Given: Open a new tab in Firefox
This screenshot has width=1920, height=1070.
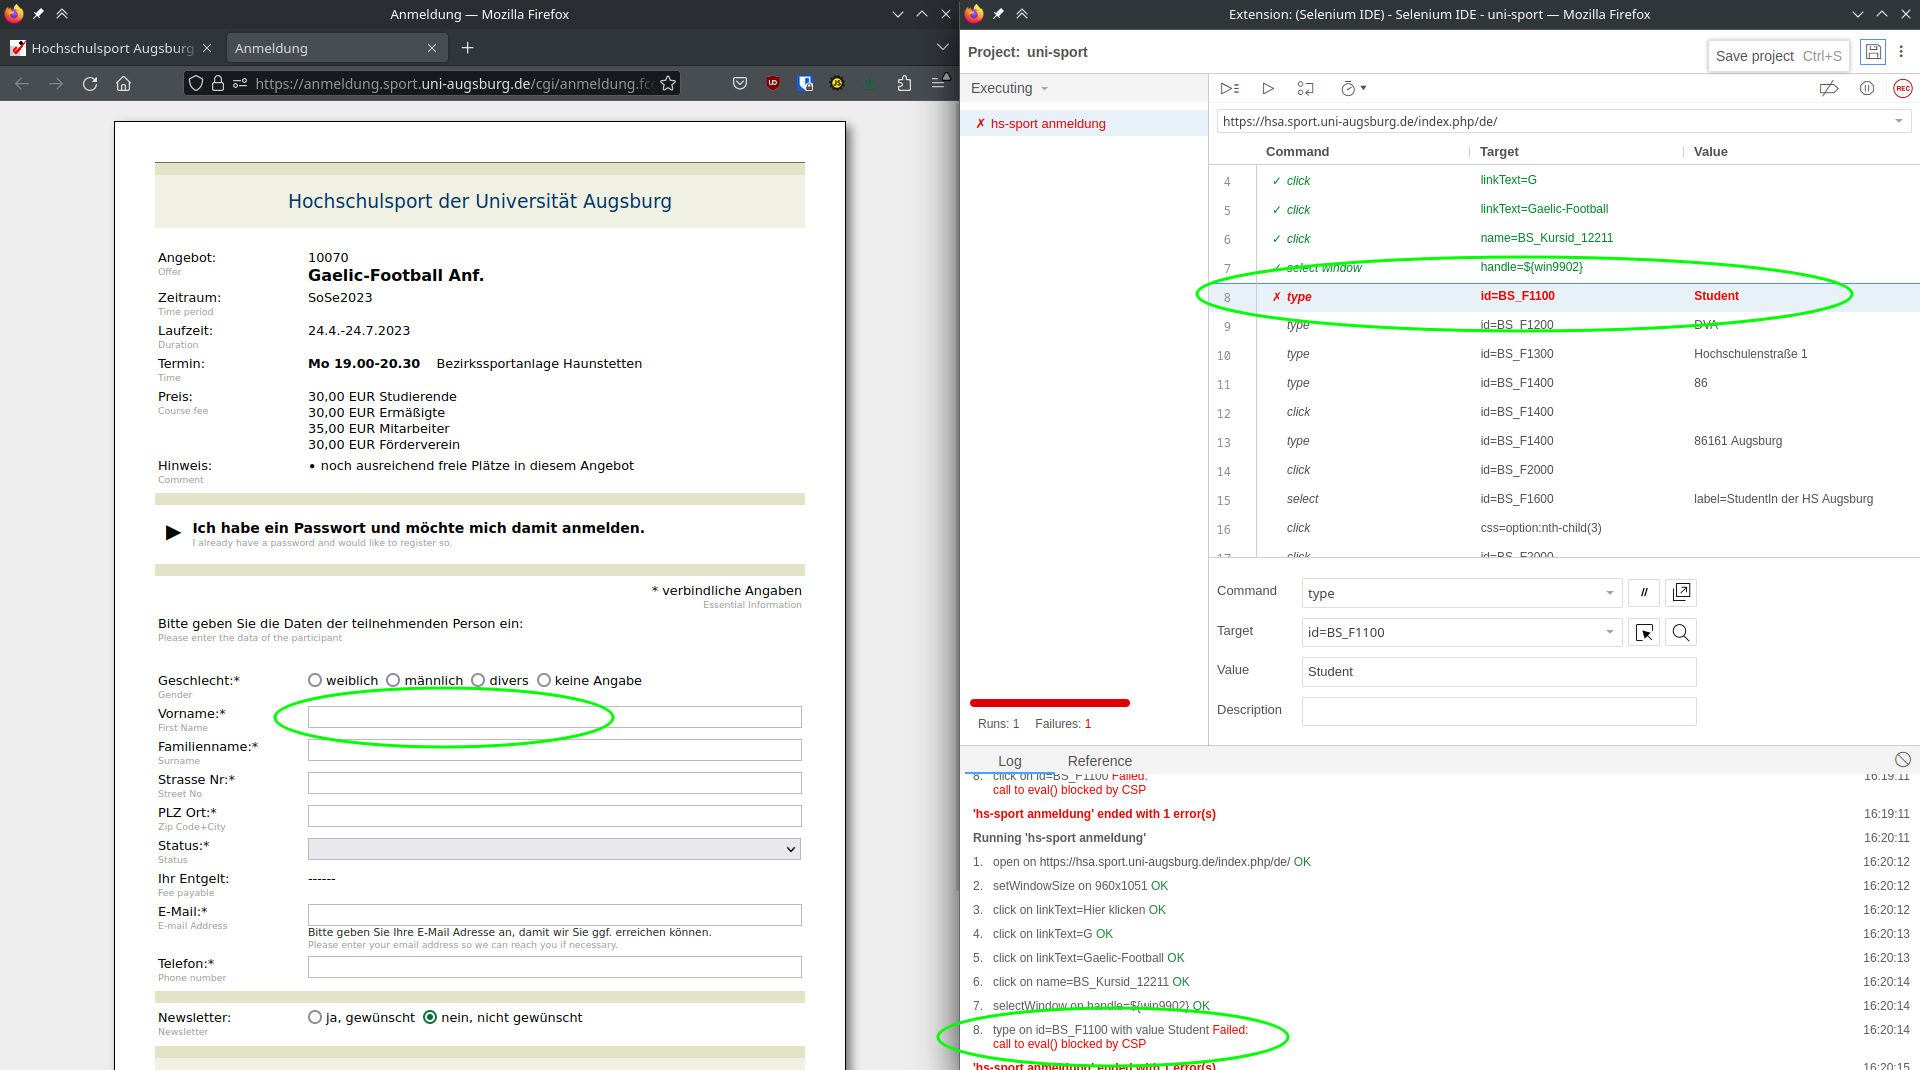Looking at the screenshot, I should pos(467,48).
